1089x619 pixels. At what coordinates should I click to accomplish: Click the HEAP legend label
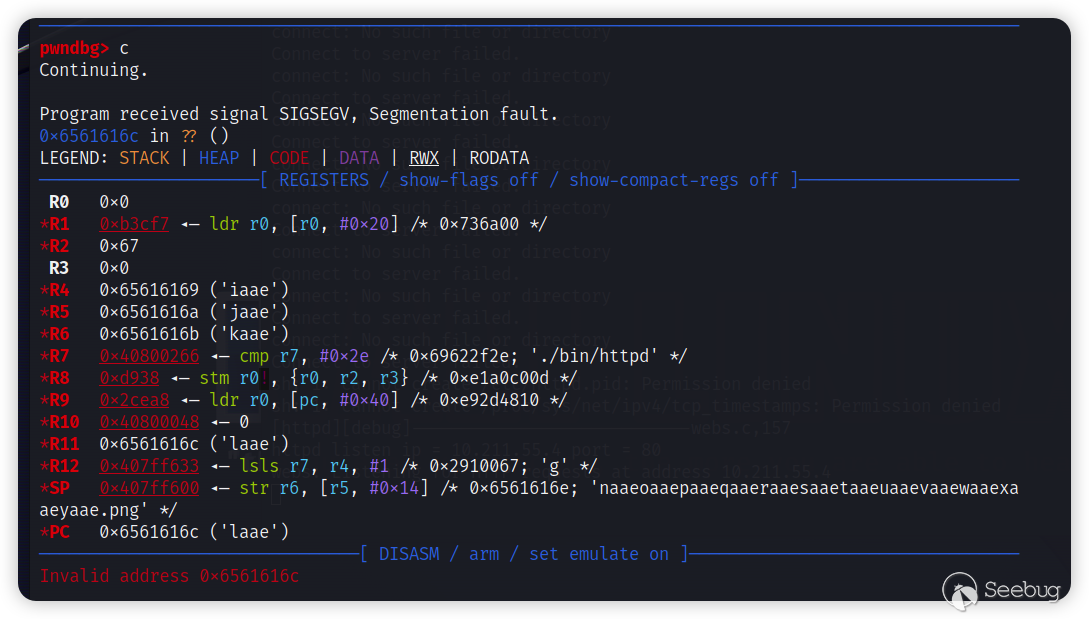tap(219, 158)
